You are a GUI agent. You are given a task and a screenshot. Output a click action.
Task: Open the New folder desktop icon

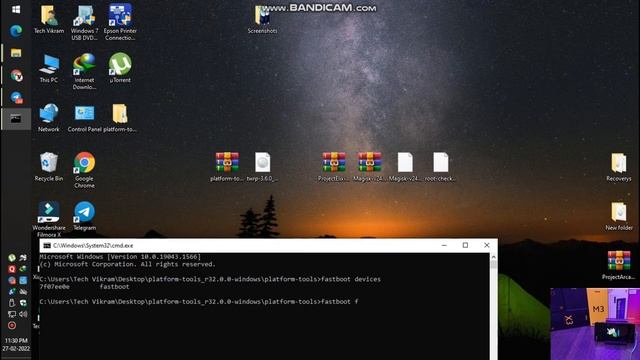point(619,216)
